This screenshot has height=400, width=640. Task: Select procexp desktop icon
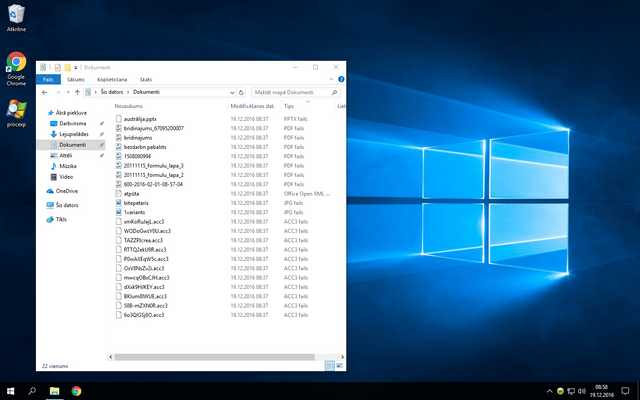(16, 113)
